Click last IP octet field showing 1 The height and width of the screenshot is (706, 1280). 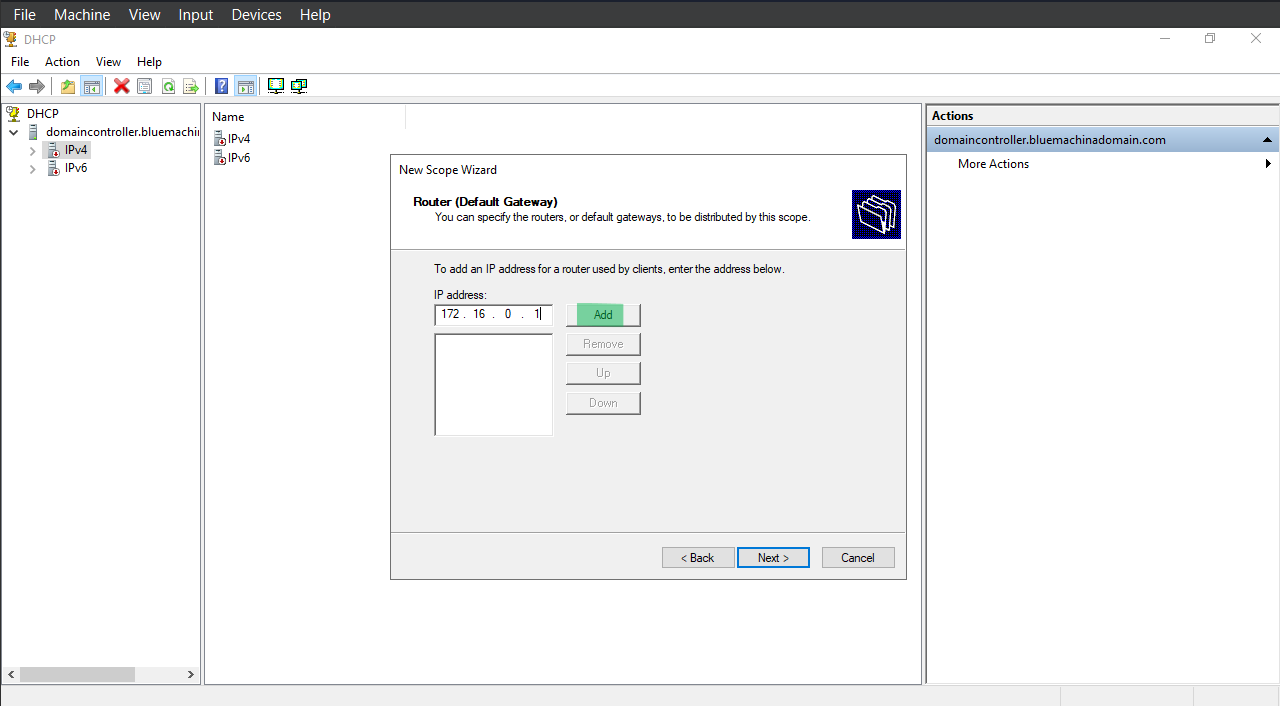(x=536, y=314)
